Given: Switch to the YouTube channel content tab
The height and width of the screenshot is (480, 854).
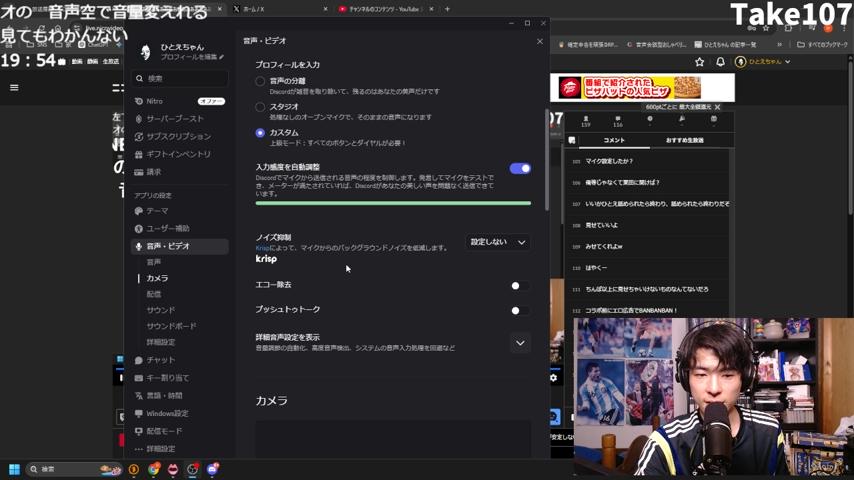Looking at the screenshot, I should pyautogui.click(x=386, y=9).
